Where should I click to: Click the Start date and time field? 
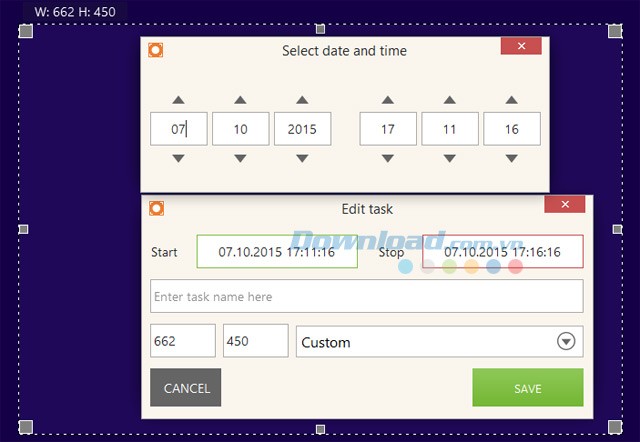click(277, 252)
